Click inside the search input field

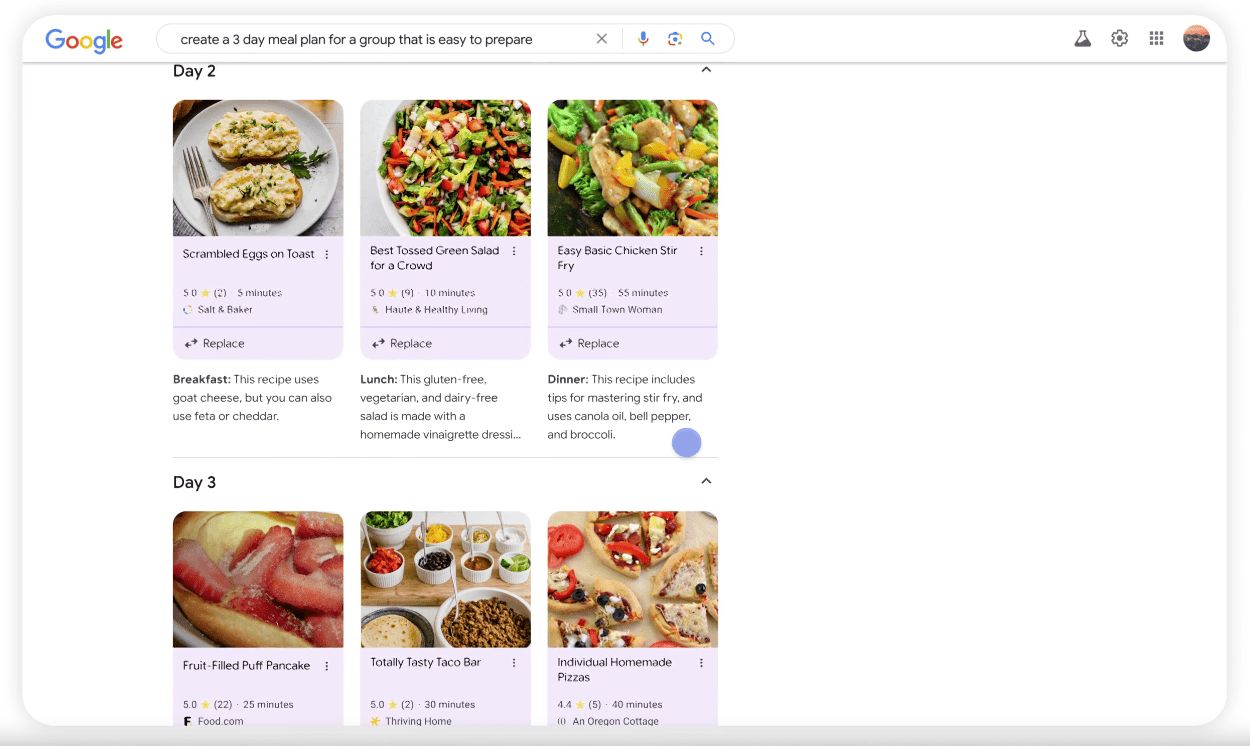(x=380, y=38)
